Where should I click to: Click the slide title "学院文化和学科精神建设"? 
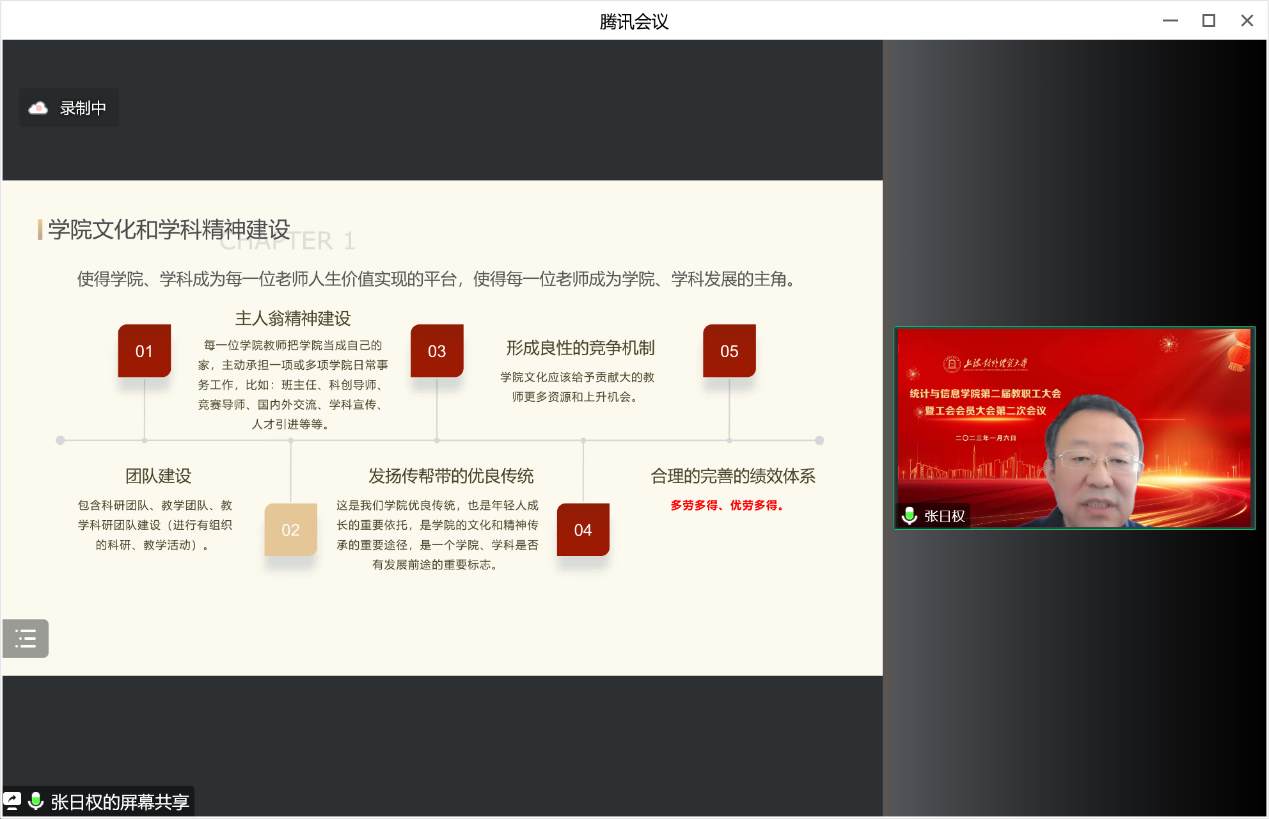[x=168, y=229]
